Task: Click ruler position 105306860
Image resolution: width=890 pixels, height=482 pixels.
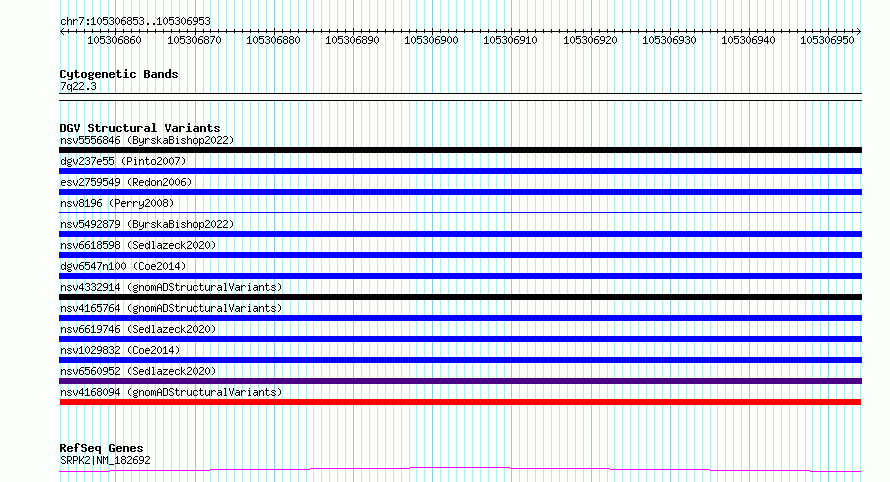Action: 114,40
